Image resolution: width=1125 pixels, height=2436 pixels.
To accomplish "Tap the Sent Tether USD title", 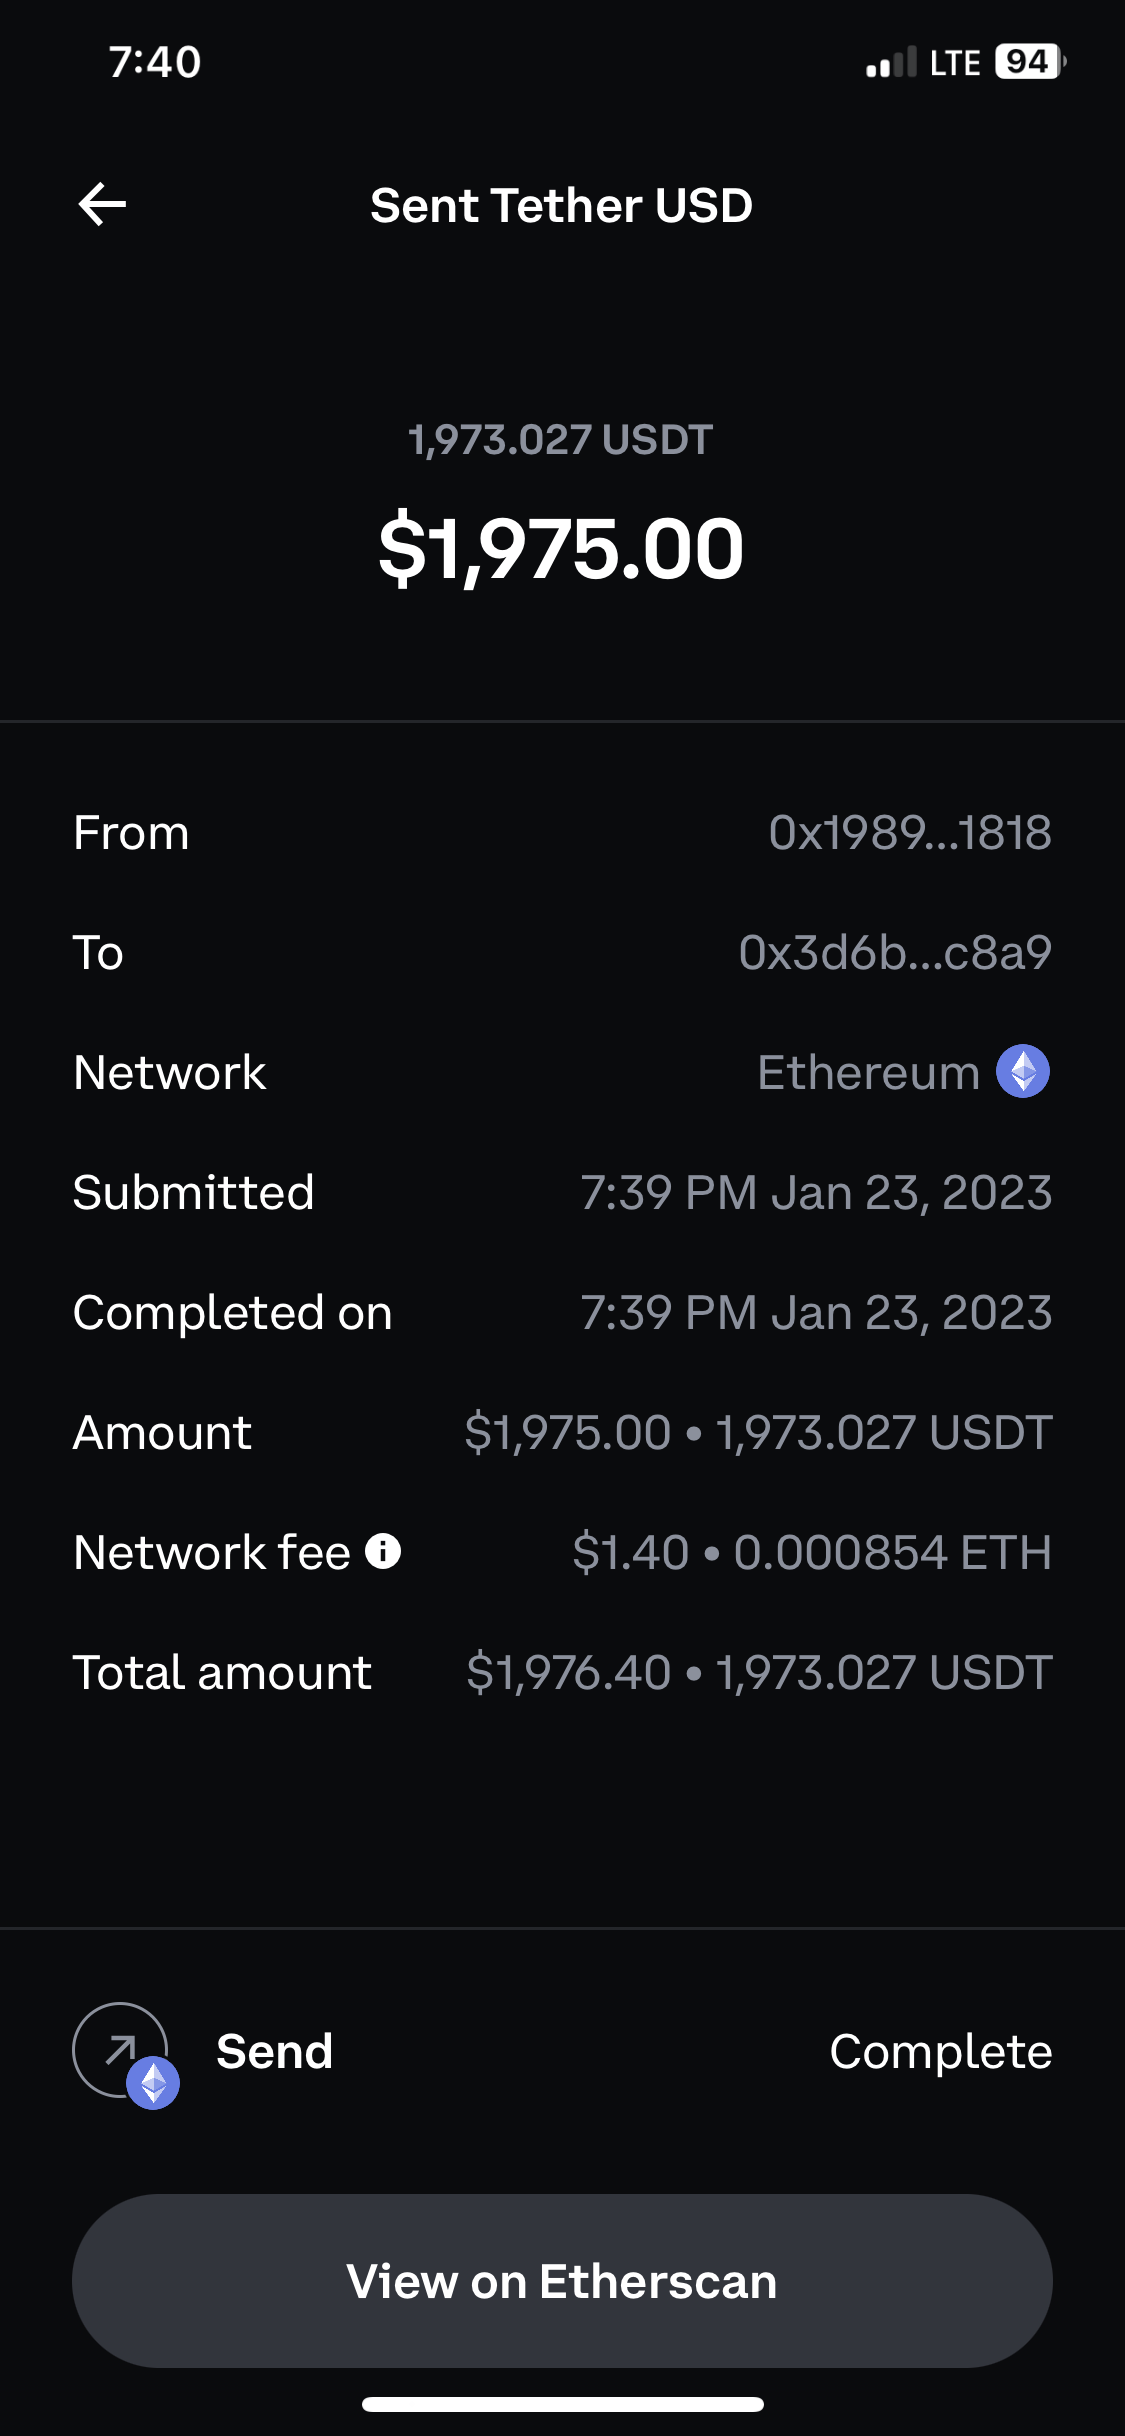I will (x=561, y=206).
